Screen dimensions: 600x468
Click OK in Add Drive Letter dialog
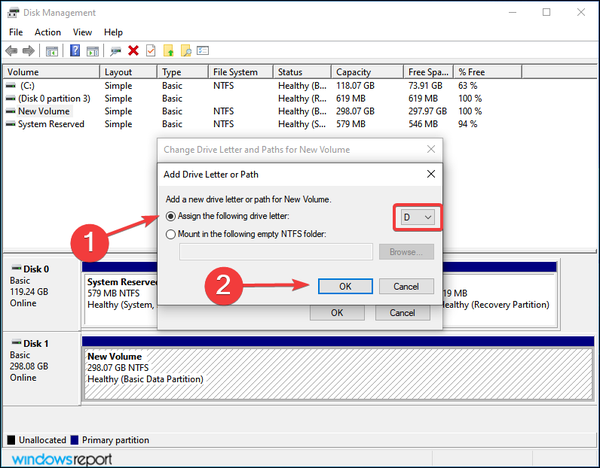(345, 286)
